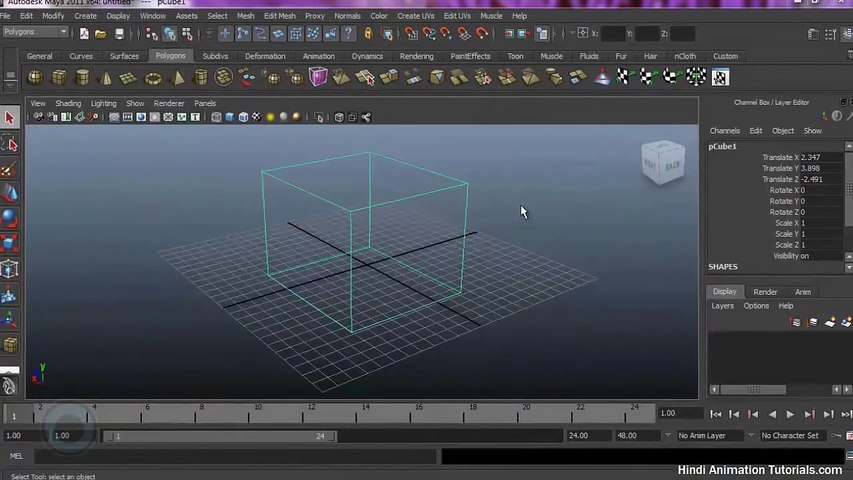Click the view cube in viewport
The width and height of the screenshot is (853, 480).
tap(663, 162)
